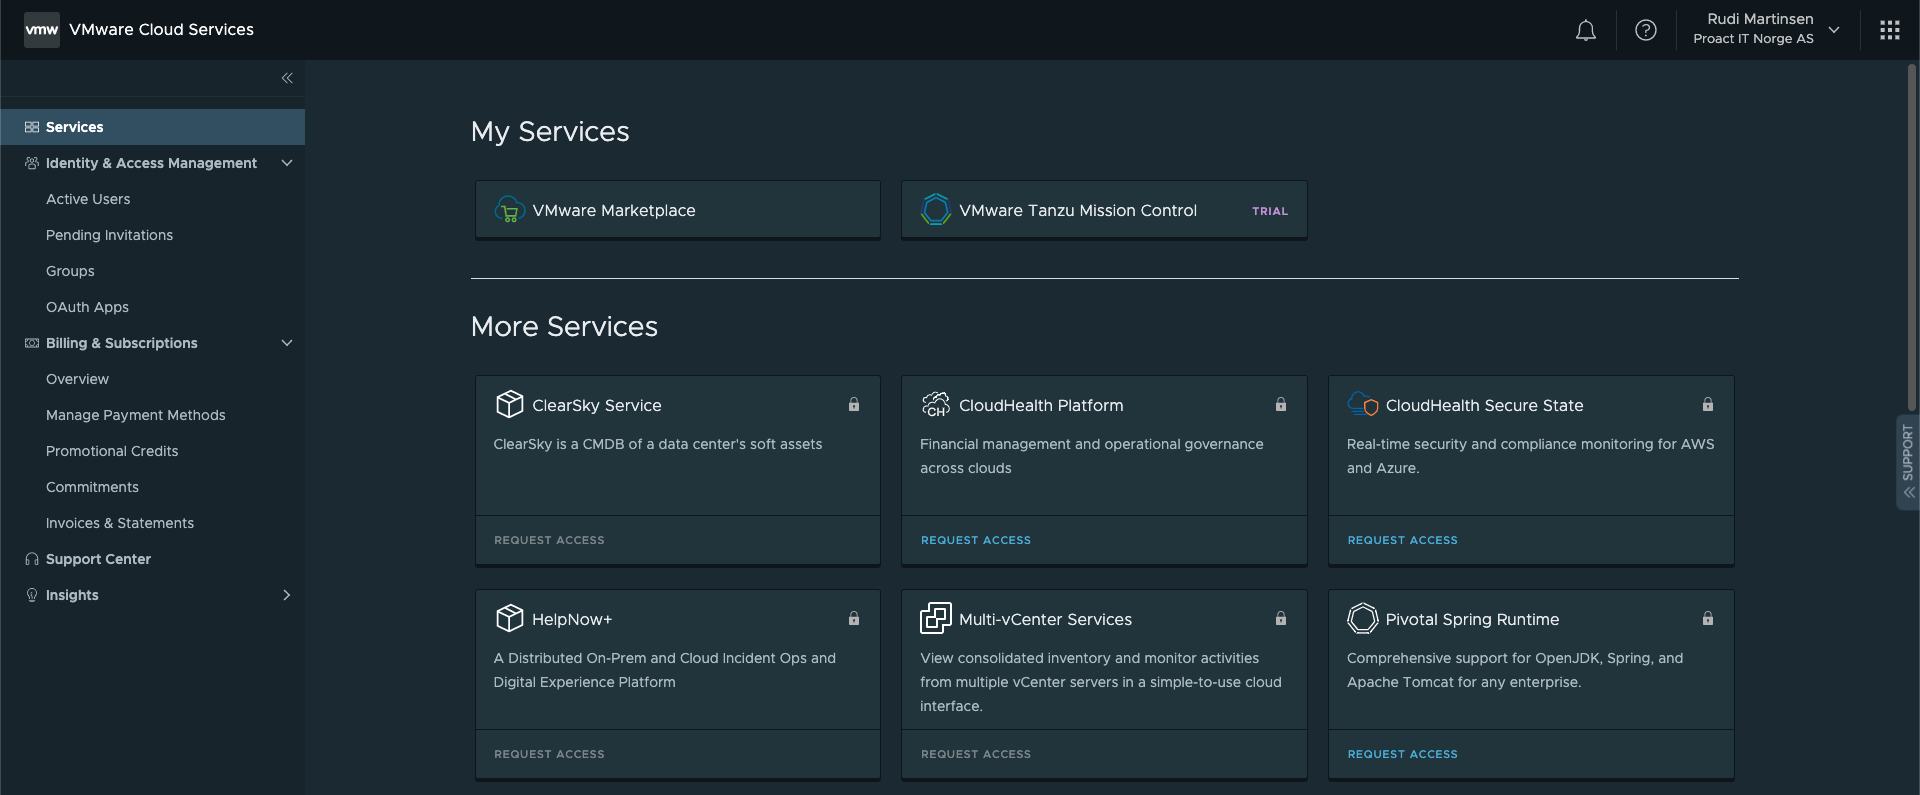Open the help question mark icon
This screenshot has width=1920, height=795.
click(1646, 30)
